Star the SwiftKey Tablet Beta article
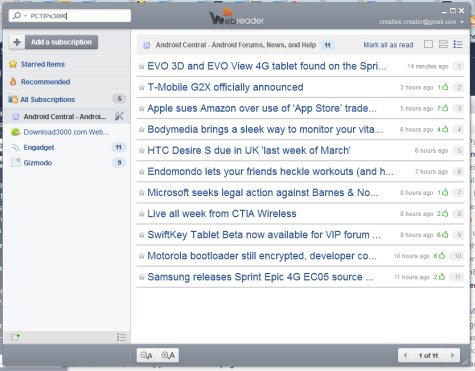This screenshot has width=475, height=371. click(x=142, y=235)
